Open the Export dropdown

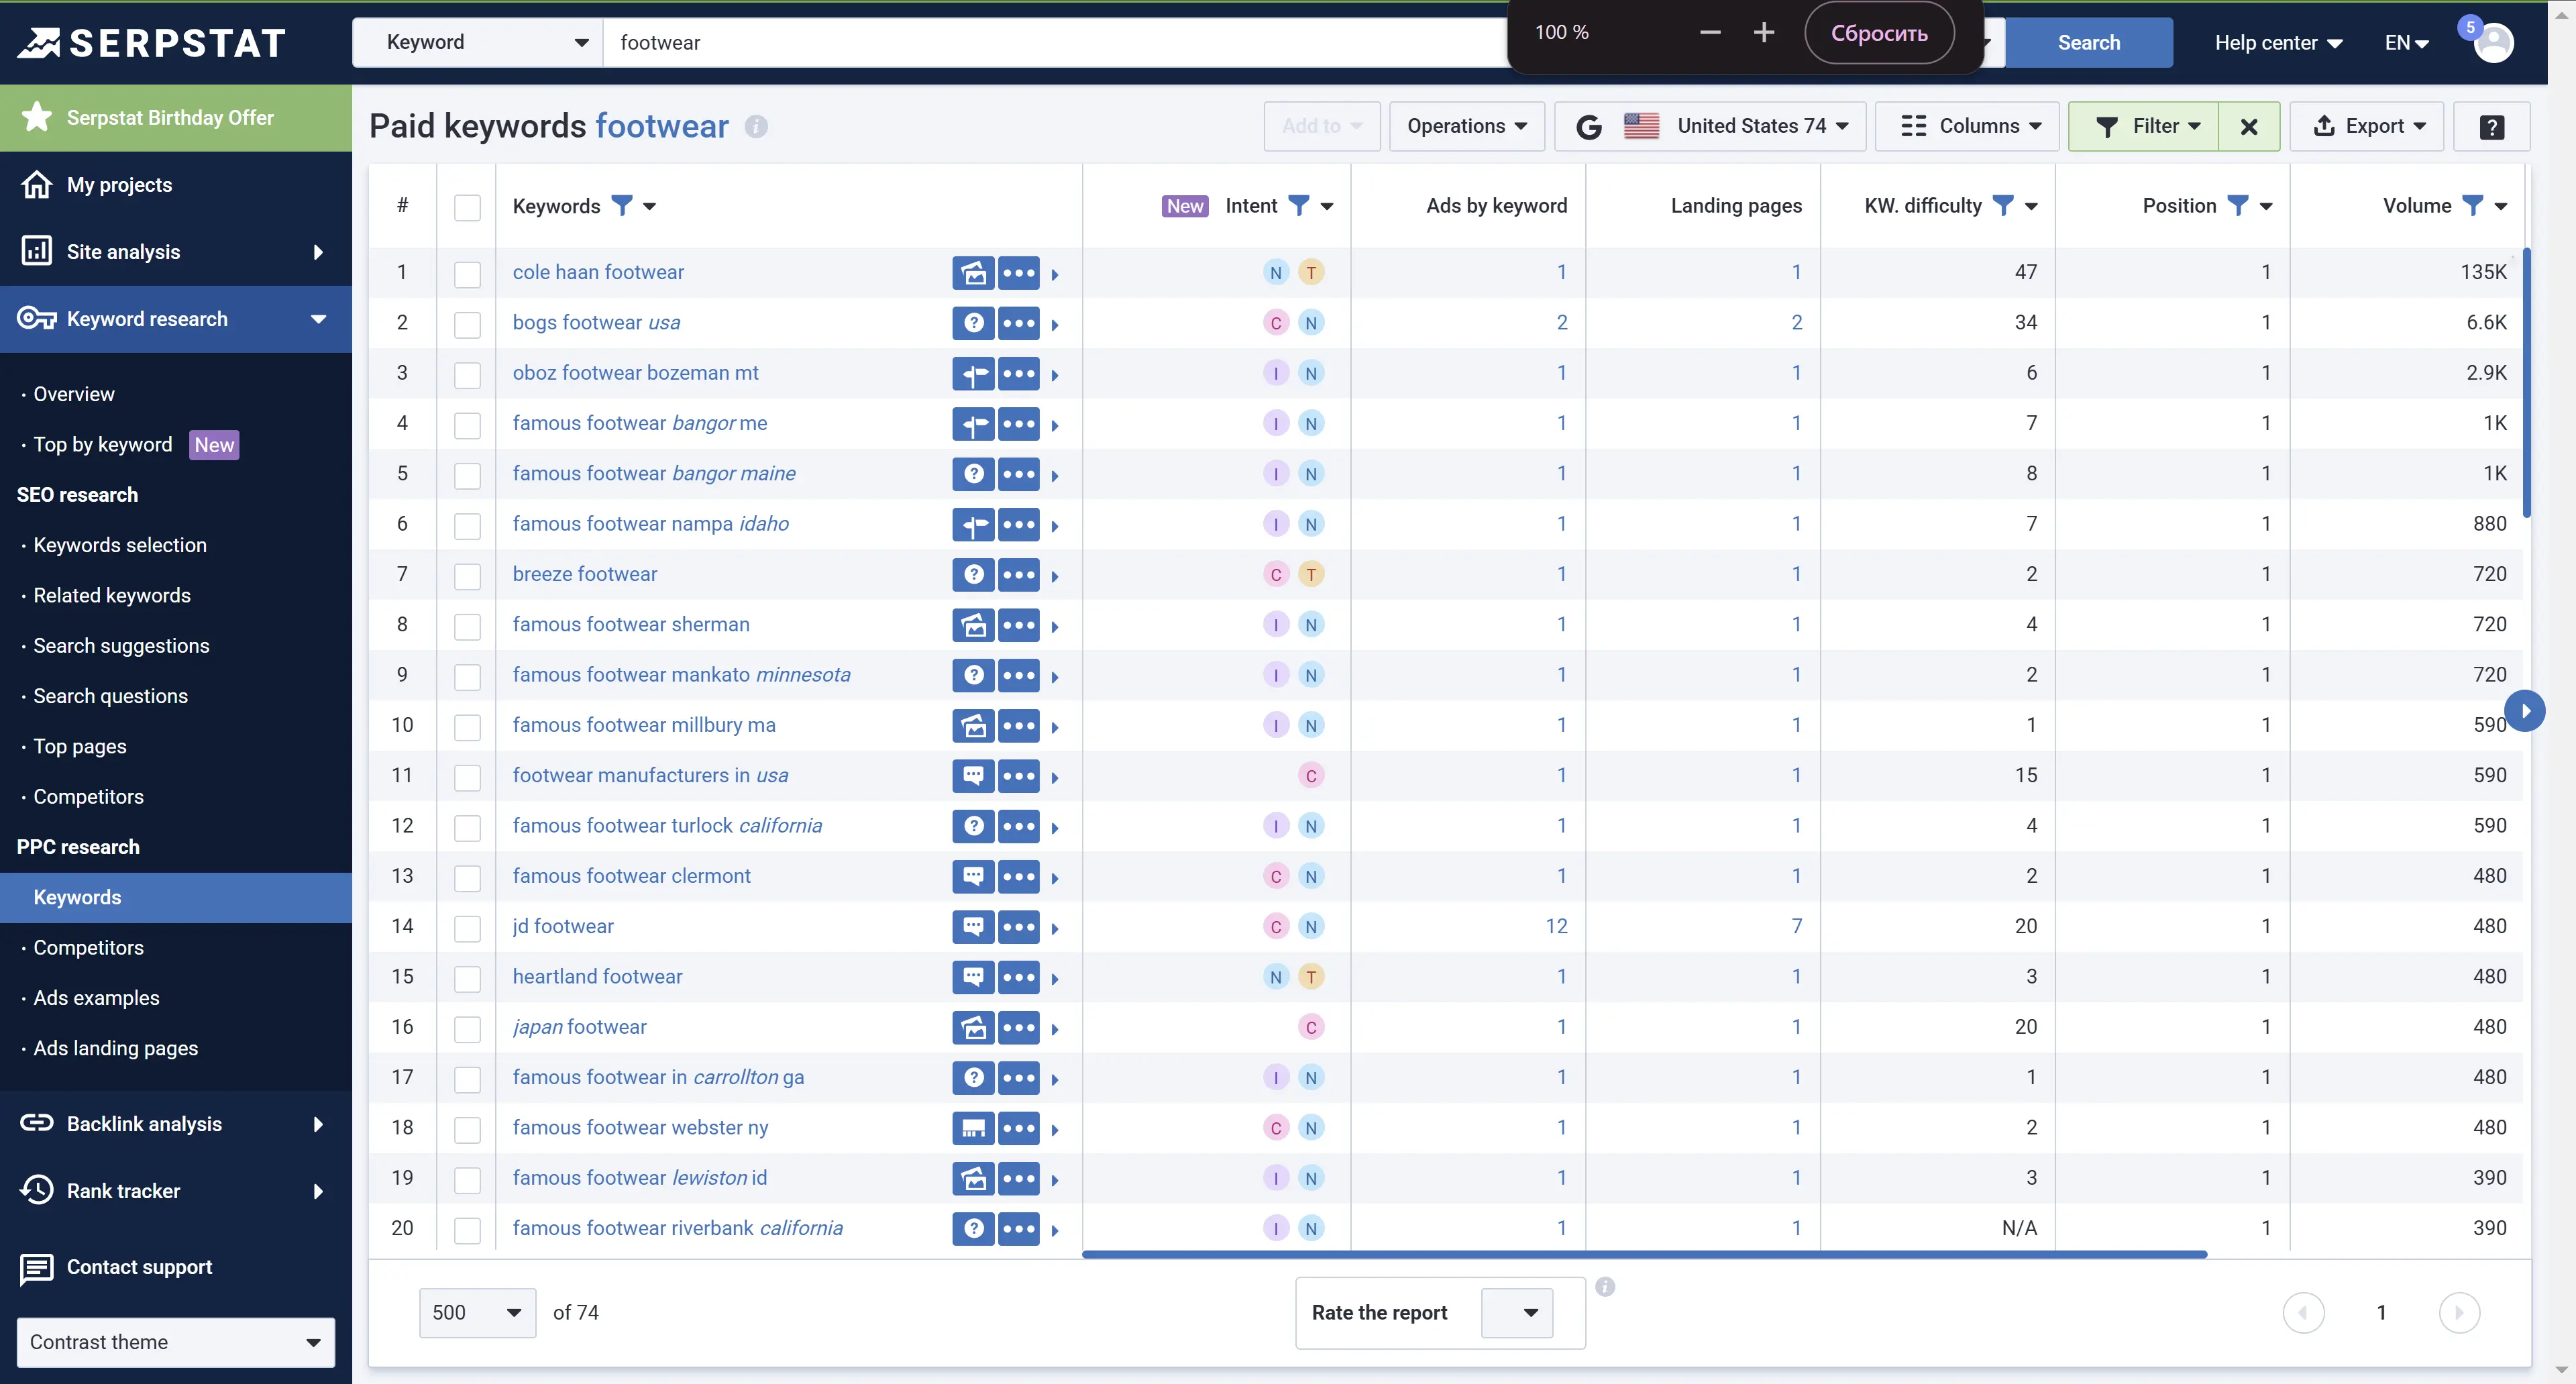[x=2367, y=126]
